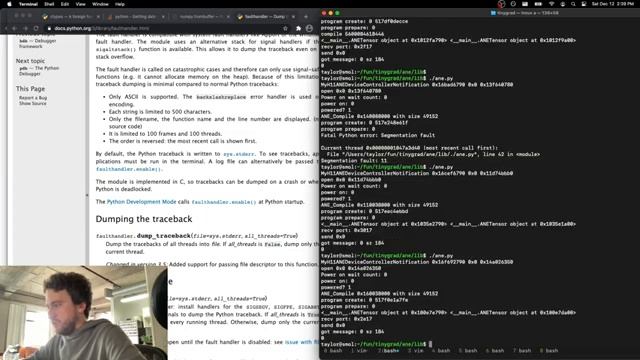The width and height of the screenshot is (640, 360).
Task: Click the webcam video overlay
Action: (84, 313)
